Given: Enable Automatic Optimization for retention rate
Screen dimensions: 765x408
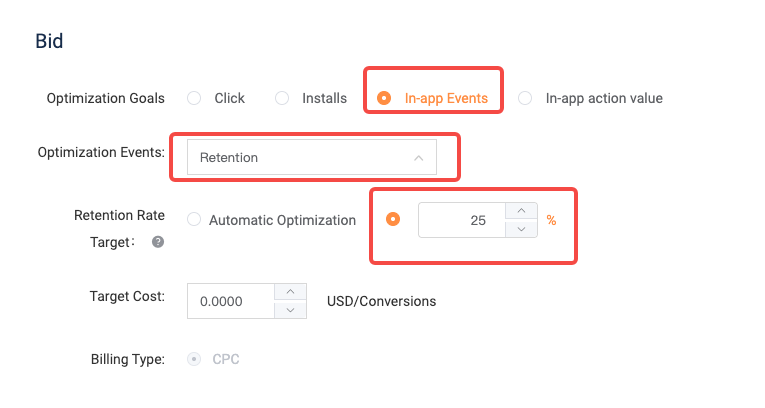Looking at the screenshot, I should point(194,220).
